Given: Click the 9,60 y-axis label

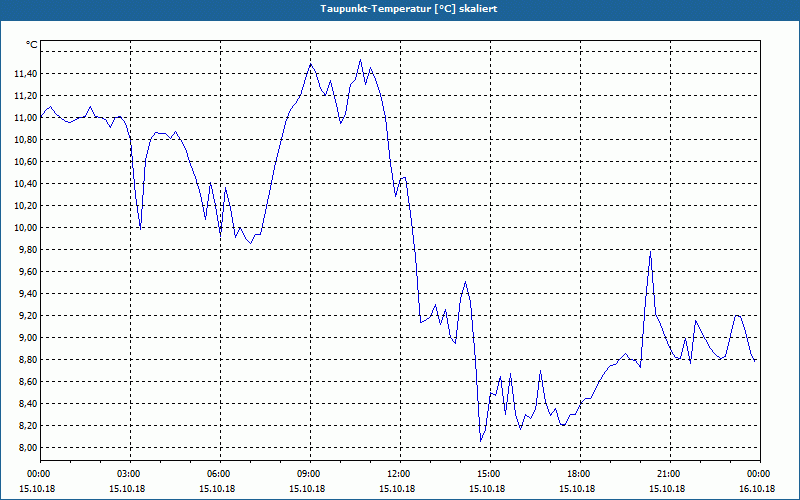Looking at the screenshot, I should [28, 271].
